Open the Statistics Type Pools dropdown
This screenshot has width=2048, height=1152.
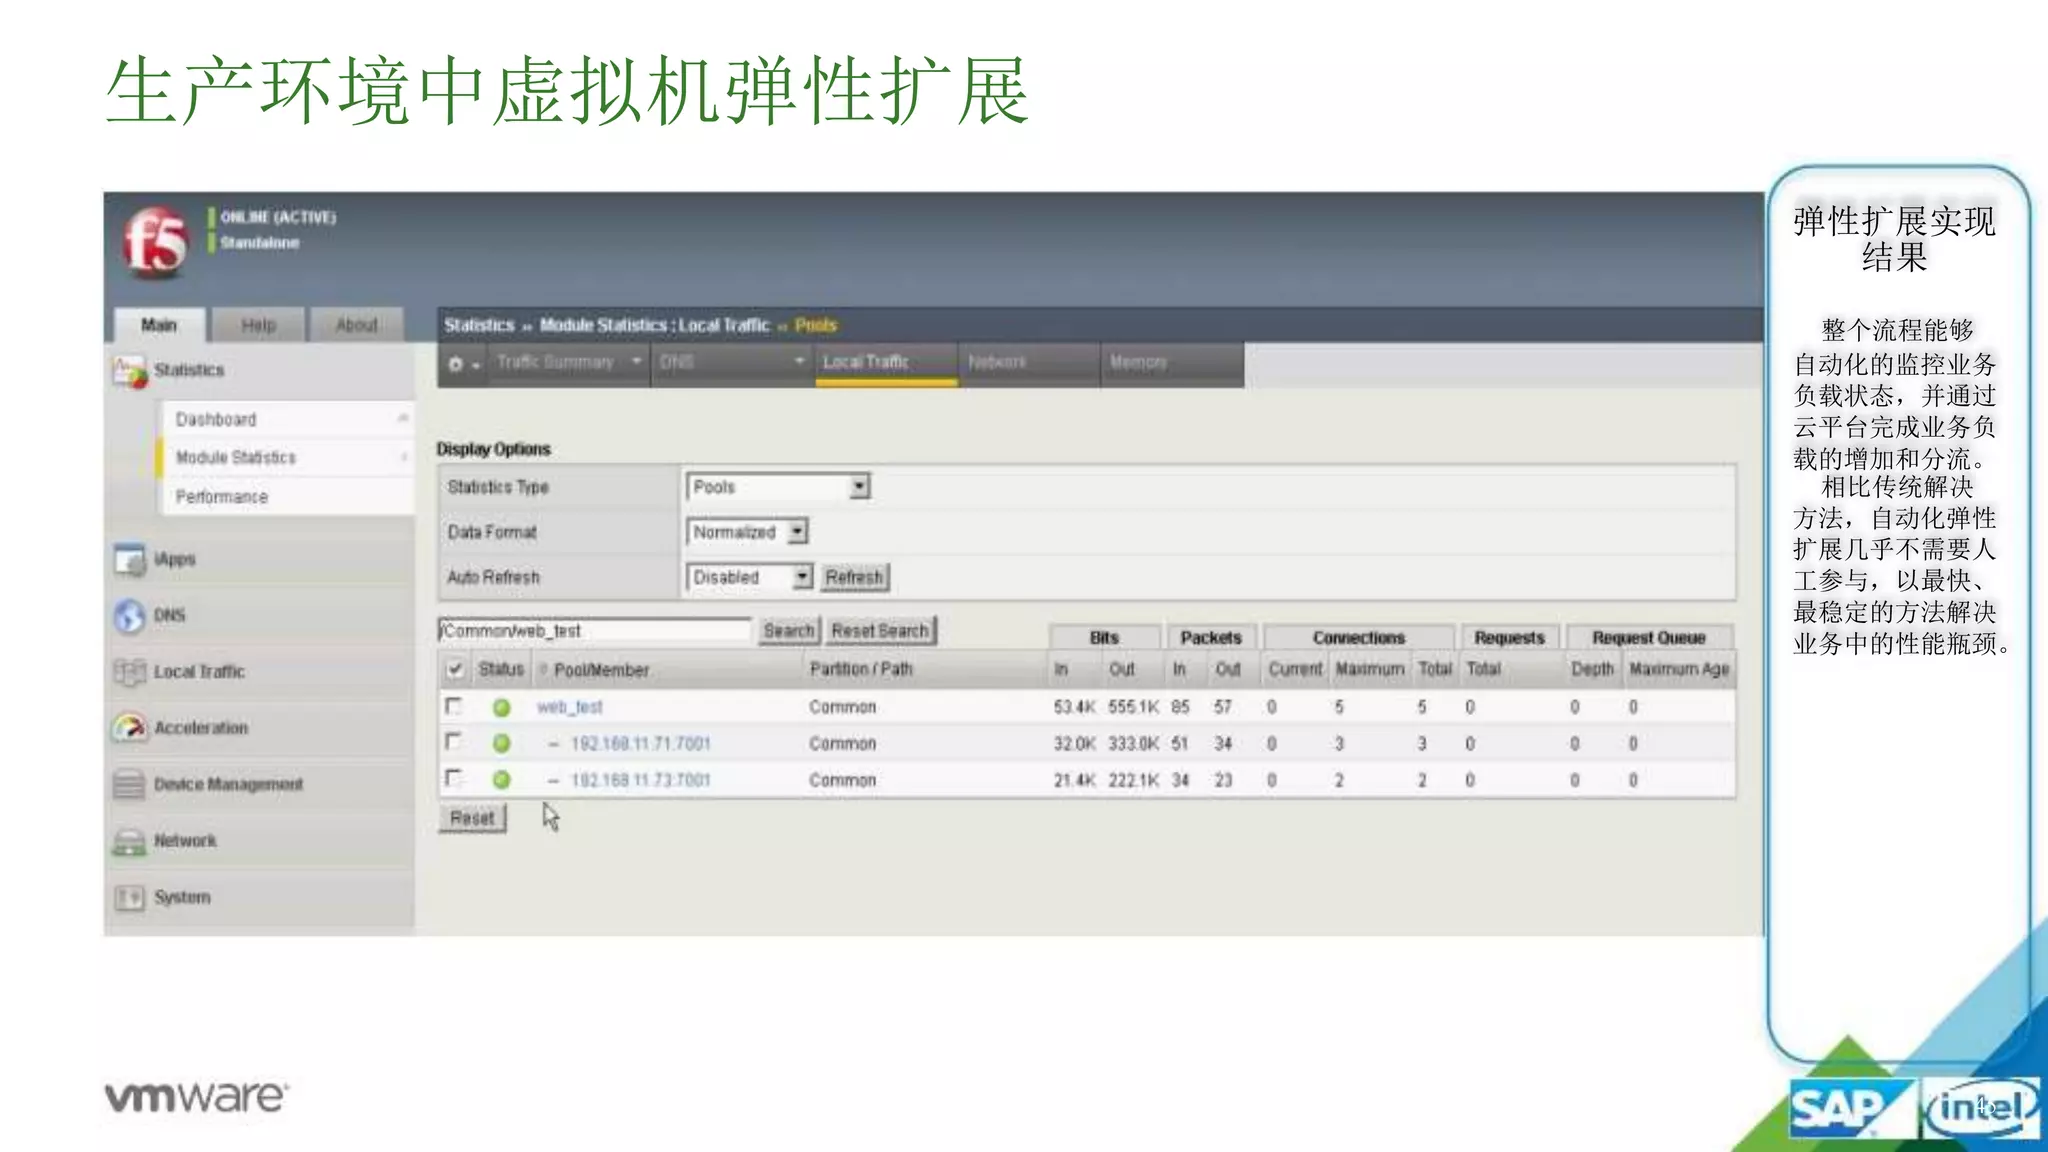click(778, 487)
